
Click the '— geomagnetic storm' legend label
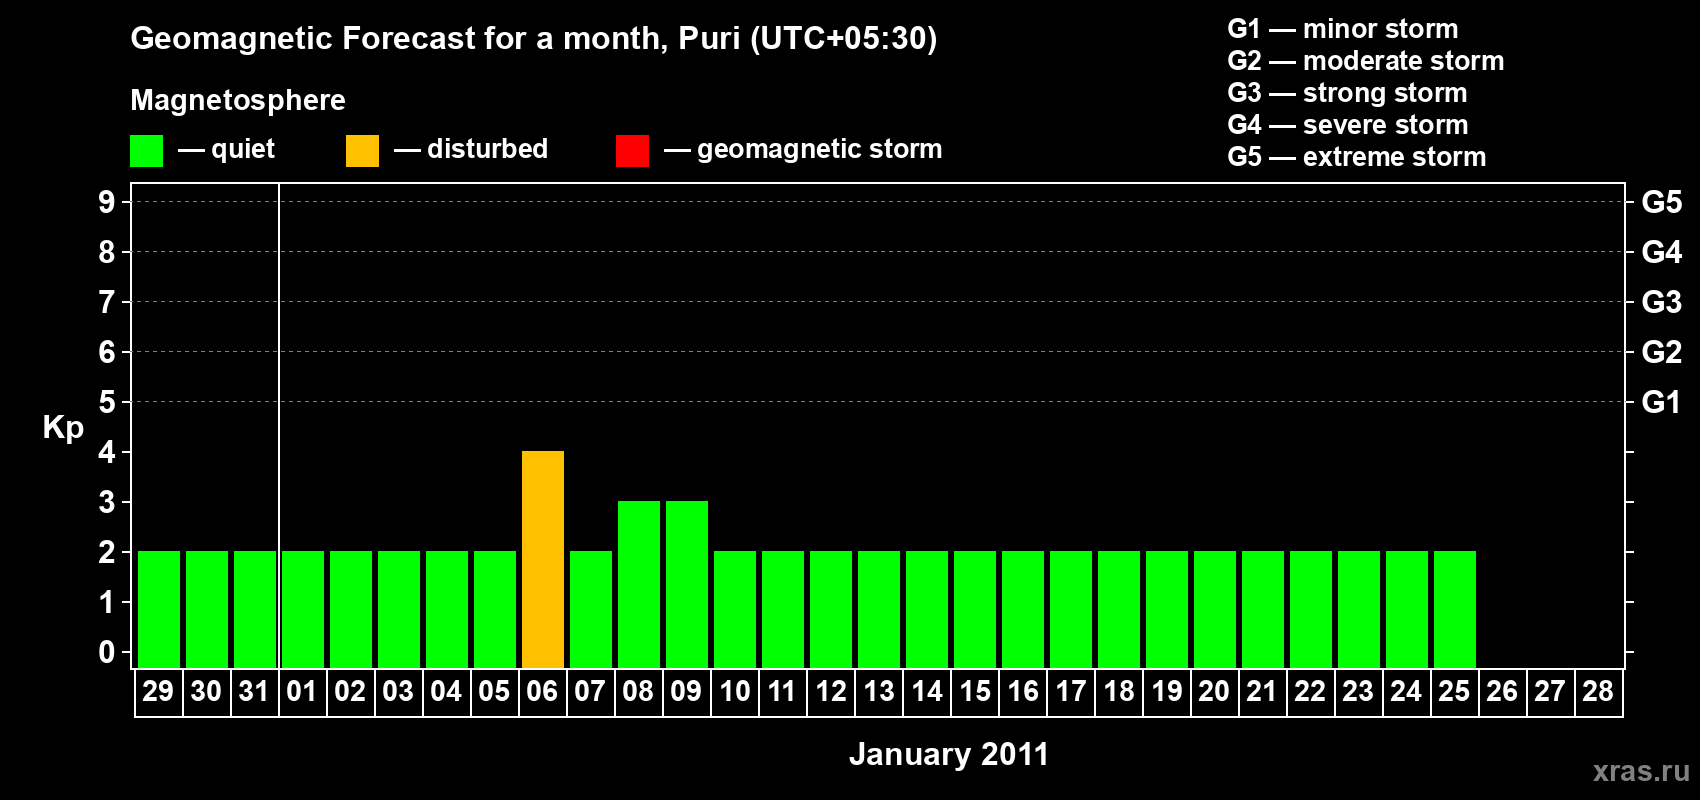803,149
